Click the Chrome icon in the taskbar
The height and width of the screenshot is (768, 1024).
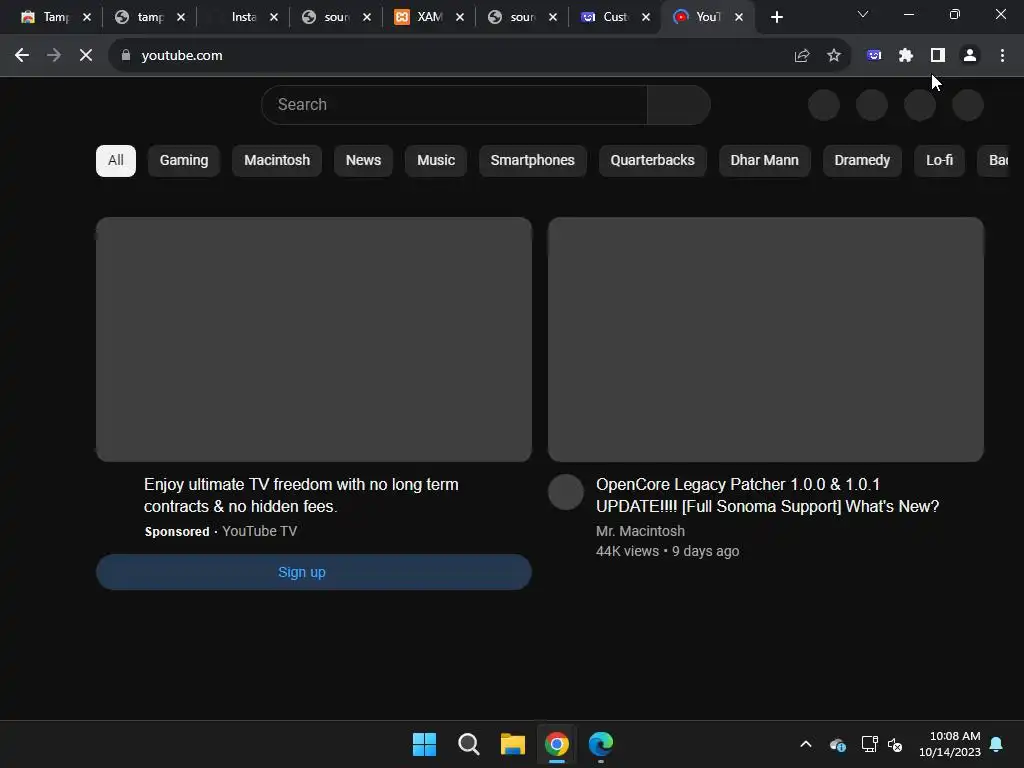click(x=556, y=744)
